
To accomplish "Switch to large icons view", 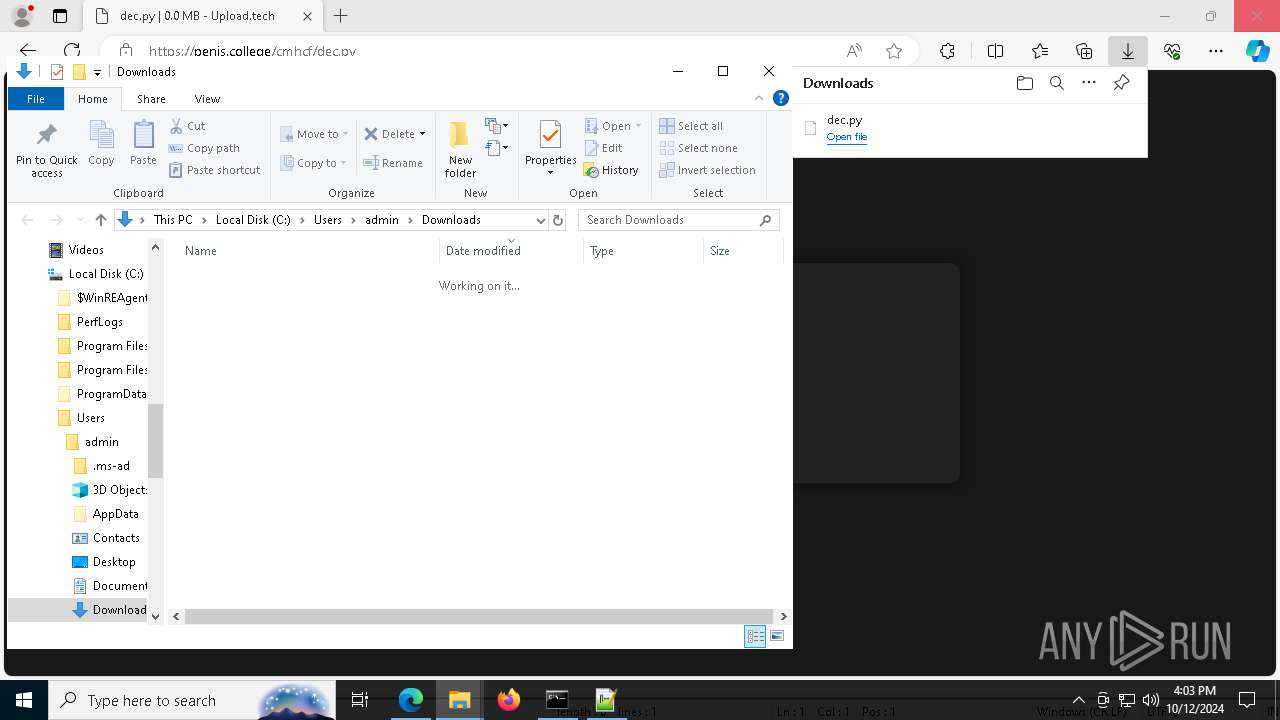I will pos(777,636).
